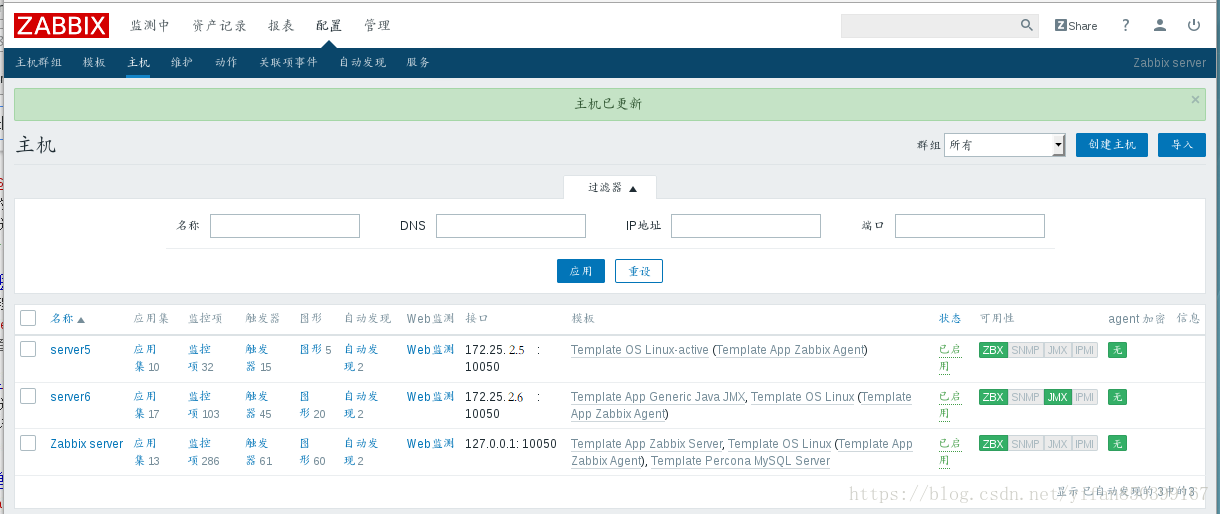Image resolution: width=1220 pixels, height=514 pixels.
Task: Click the logout power icon
Action: 1194,25
